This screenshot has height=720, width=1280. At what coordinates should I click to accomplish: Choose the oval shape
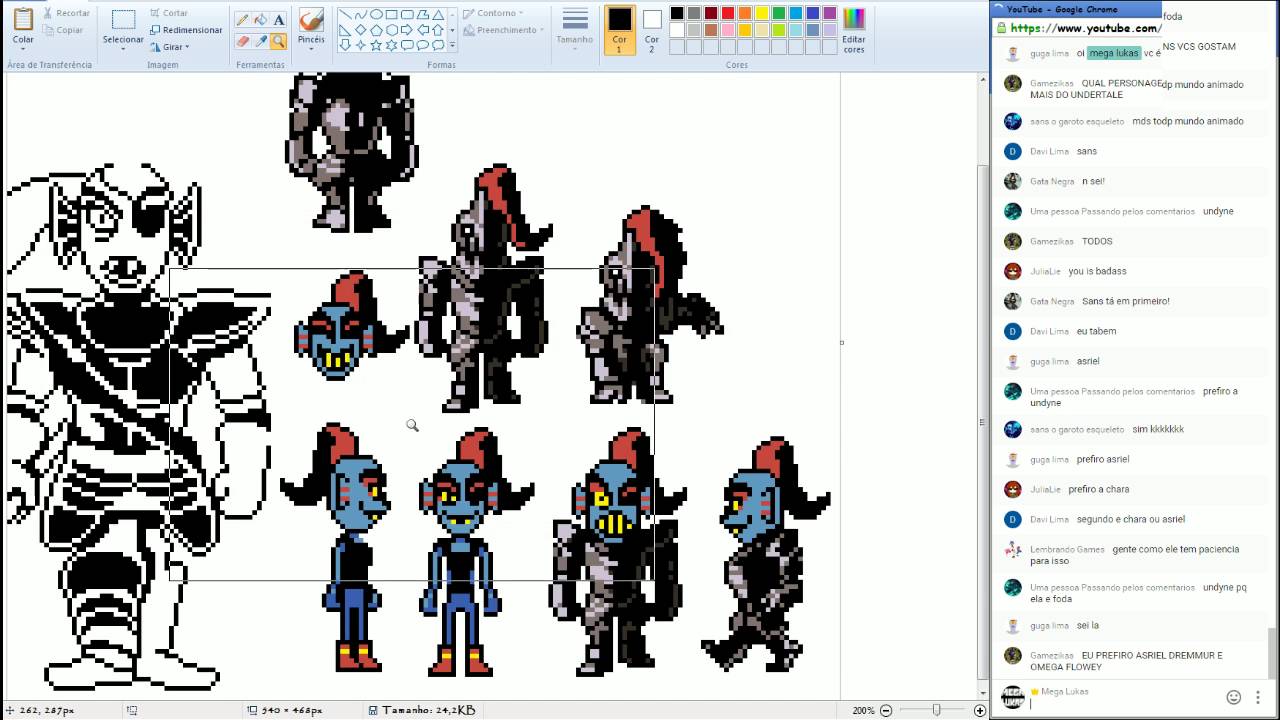click(x=376, y=14)
